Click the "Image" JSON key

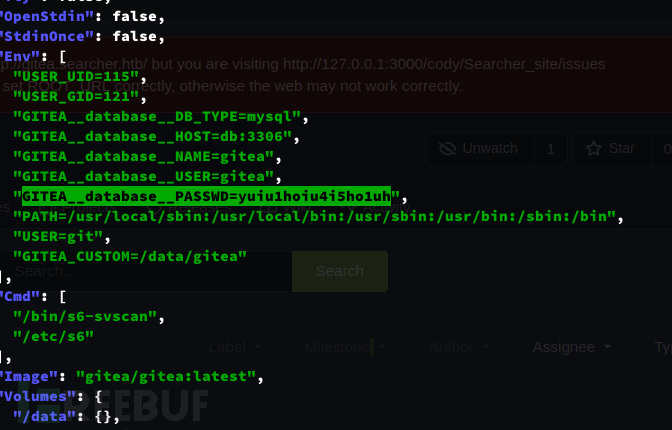click(30, 377)
